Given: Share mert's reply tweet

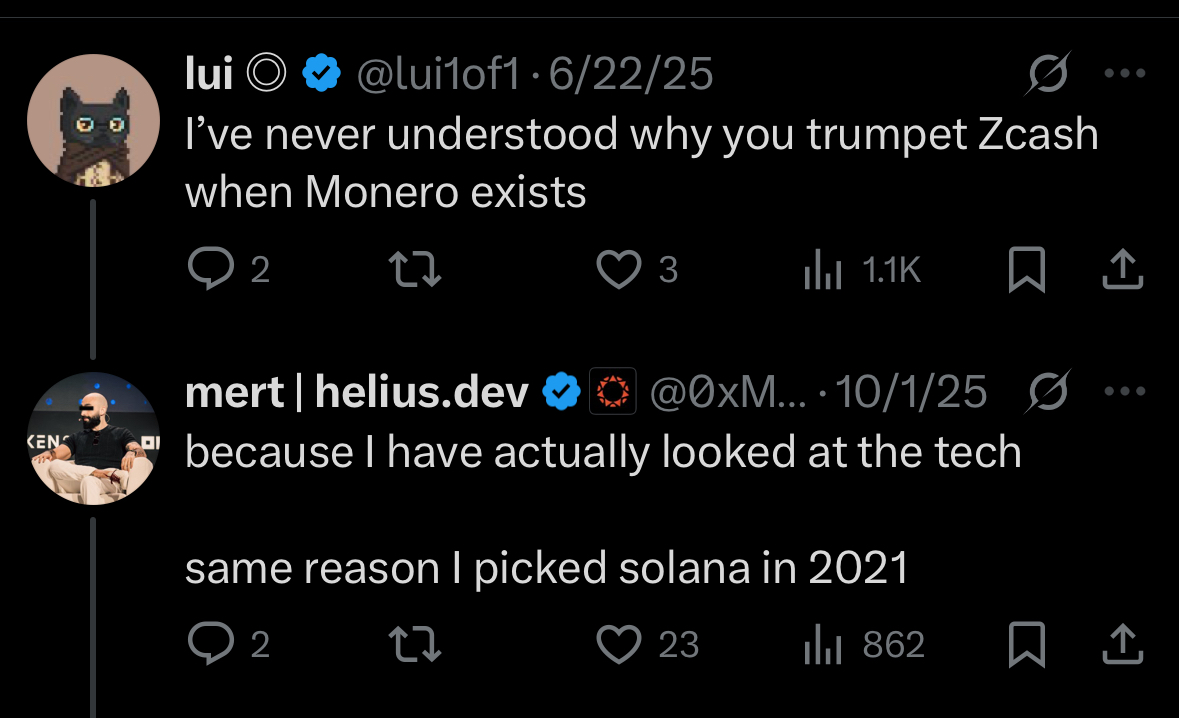Looking at the screenshot, I should pos(1123,645).
